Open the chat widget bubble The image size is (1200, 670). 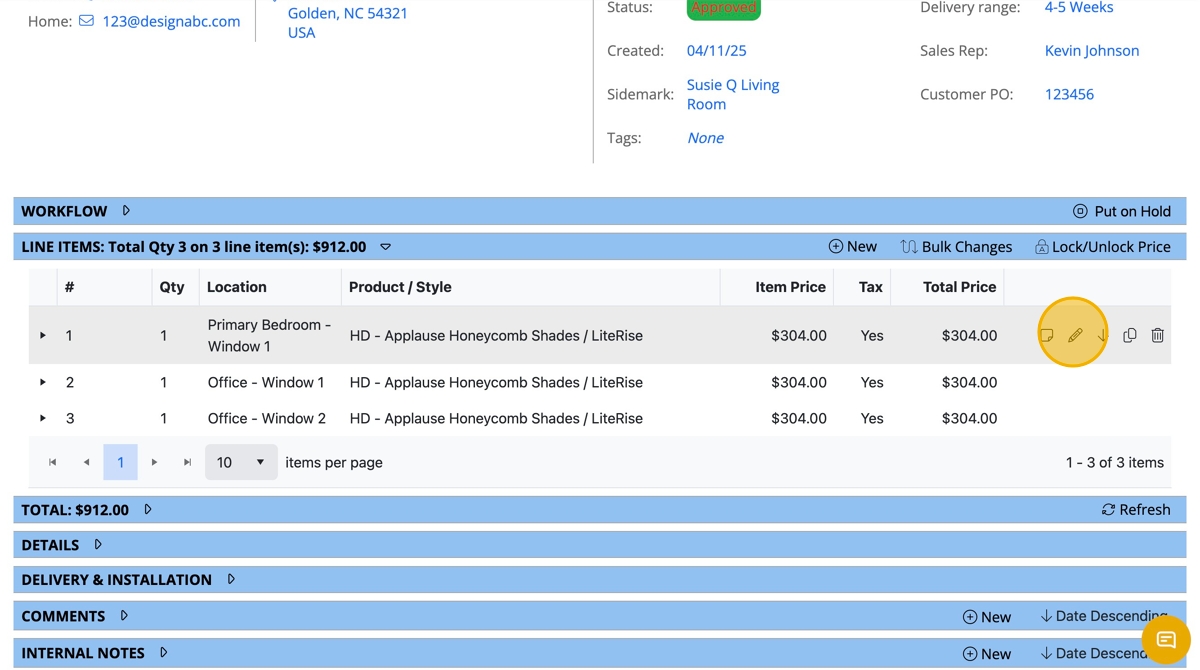tap(1166, 640)
